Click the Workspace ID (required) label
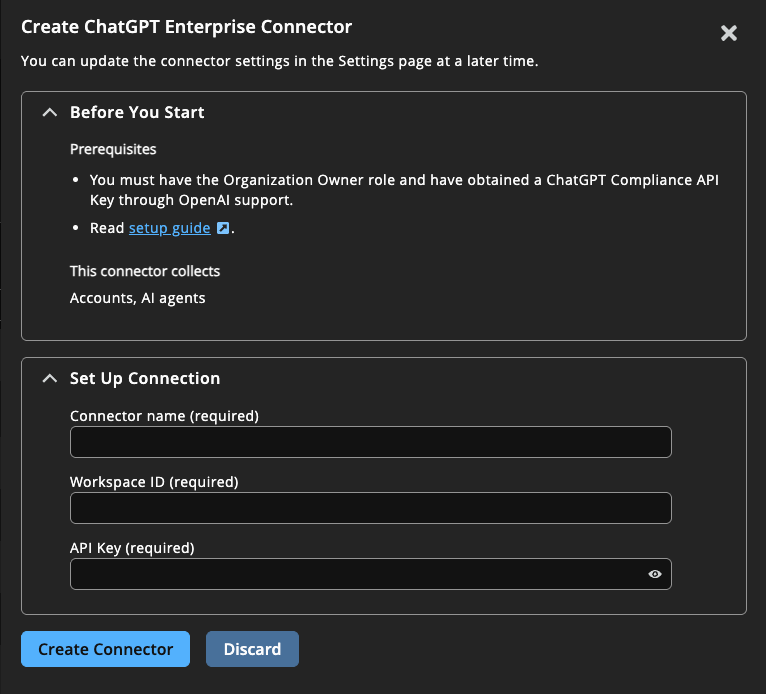Screen dimensions: 766x694 point(154,481)
